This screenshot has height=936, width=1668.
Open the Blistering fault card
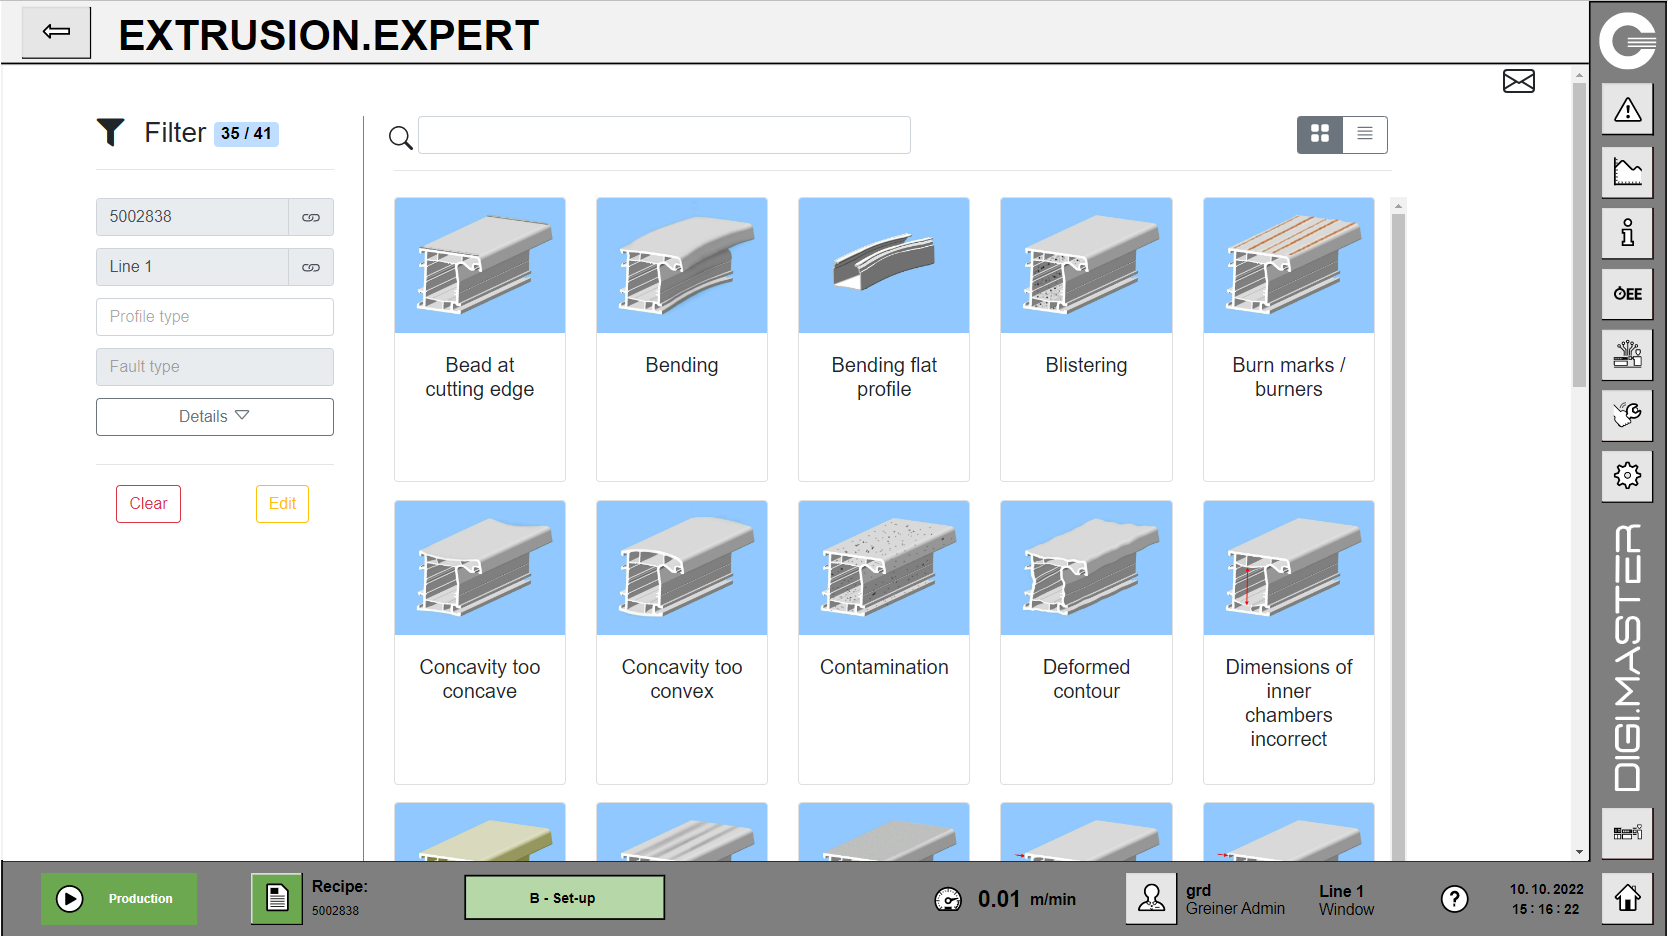(x=1086, y=339)
